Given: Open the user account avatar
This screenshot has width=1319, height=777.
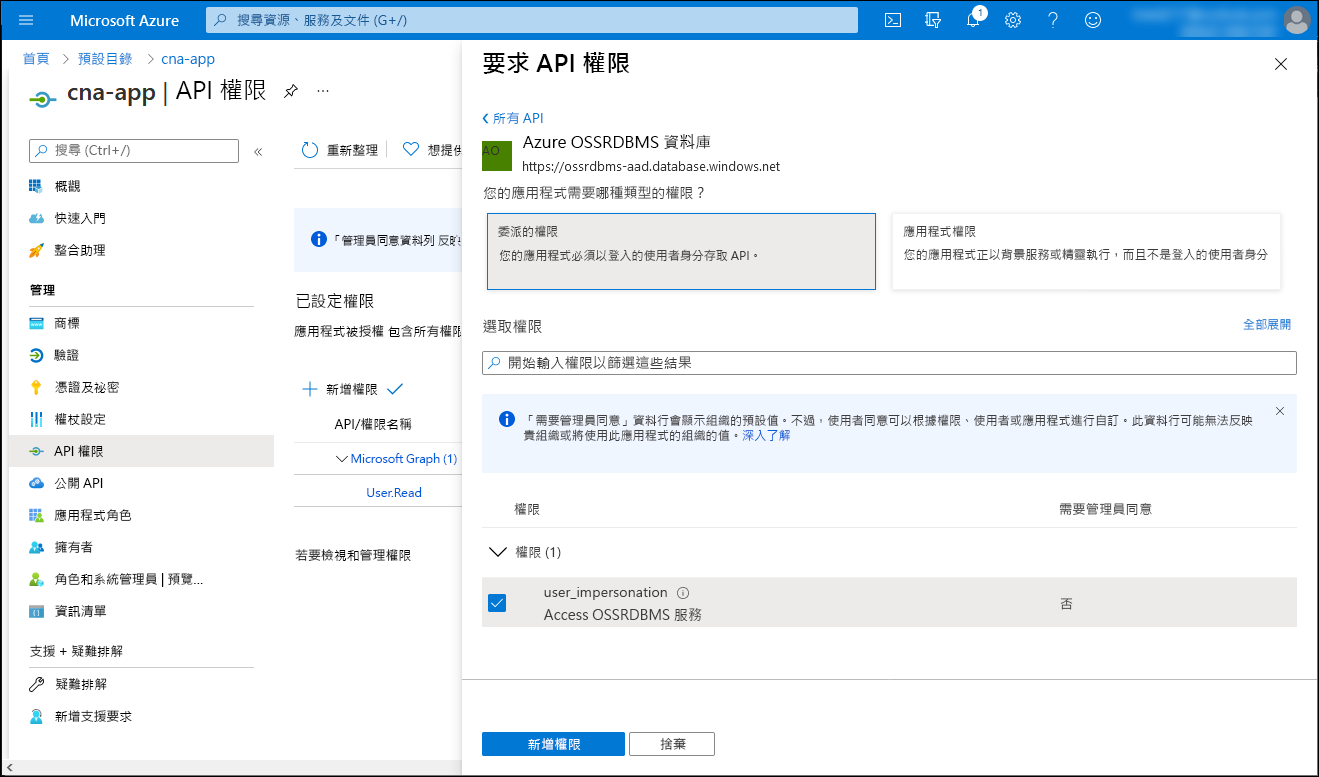Looking at the screenshot, I should (x=1296, y=20).
